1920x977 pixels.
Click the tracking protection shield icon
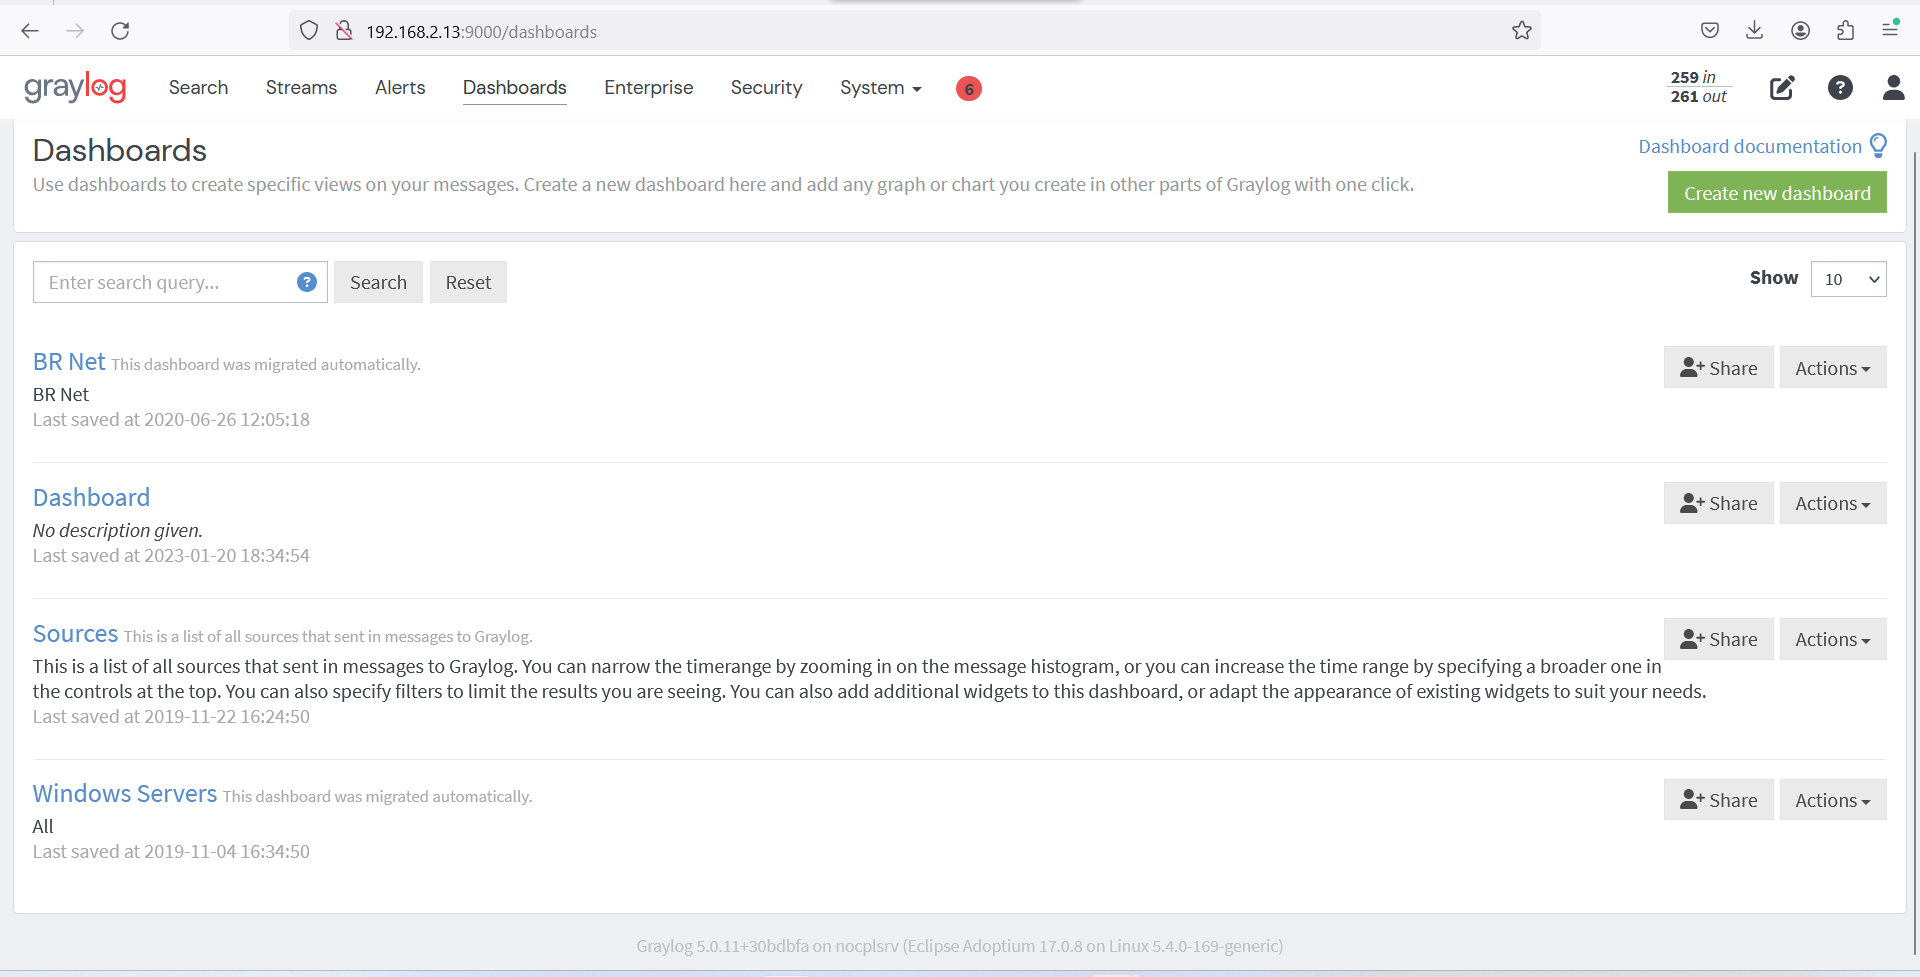(x=308, y=30)
